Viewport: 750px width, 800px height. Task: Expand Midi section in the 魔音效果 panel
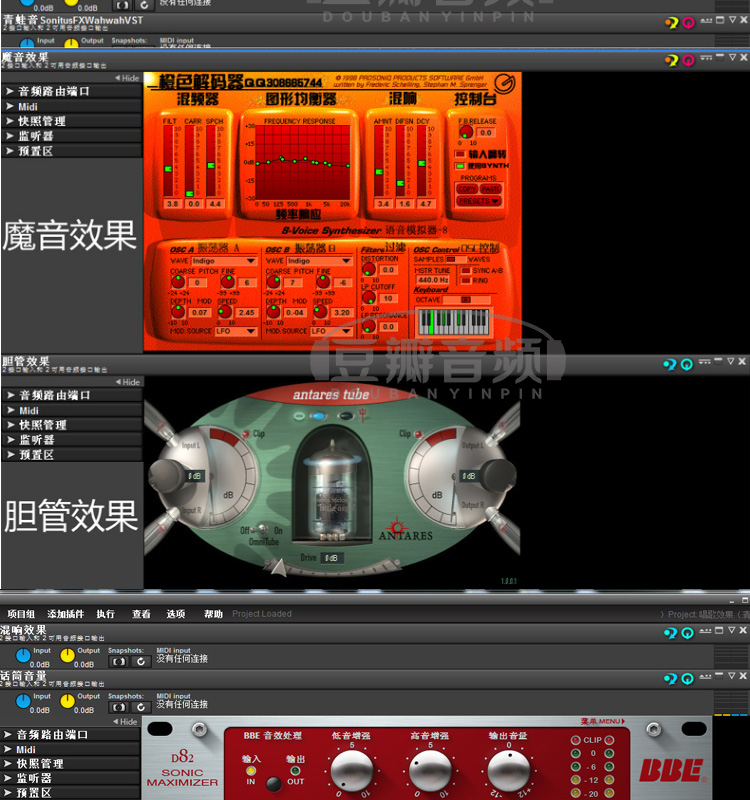(x=71, y=106)
